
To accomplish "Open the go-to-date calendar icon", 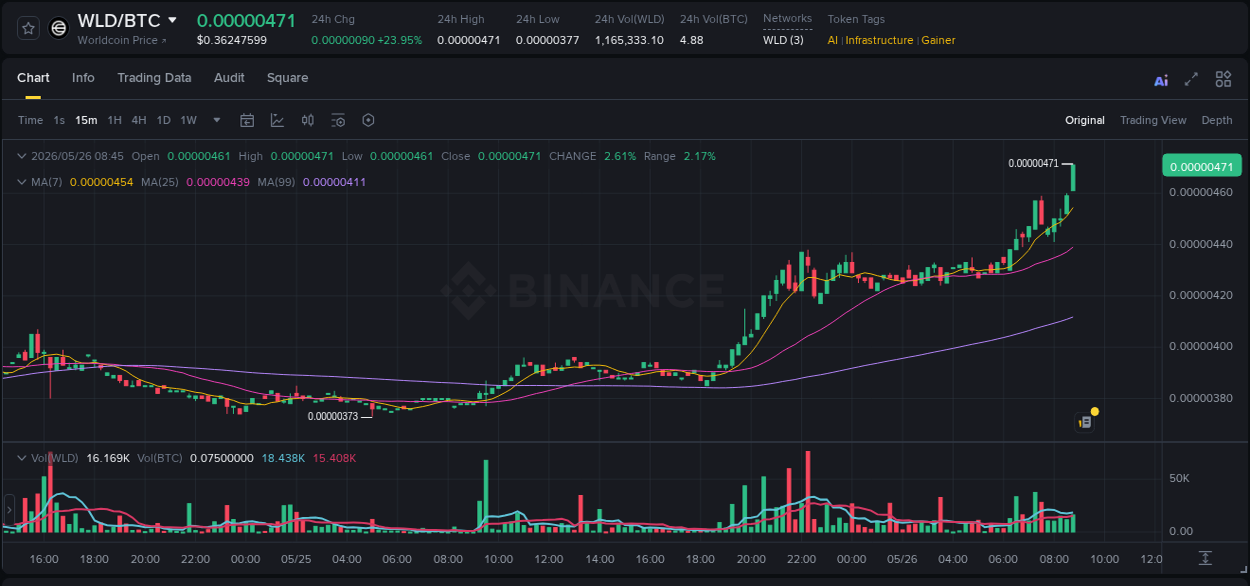I will (x=247, y=120).
